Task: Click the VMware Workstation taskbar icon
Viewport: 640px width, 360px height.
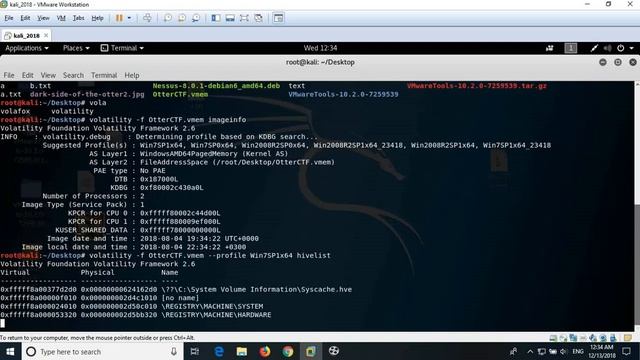Action: (311, 351)
